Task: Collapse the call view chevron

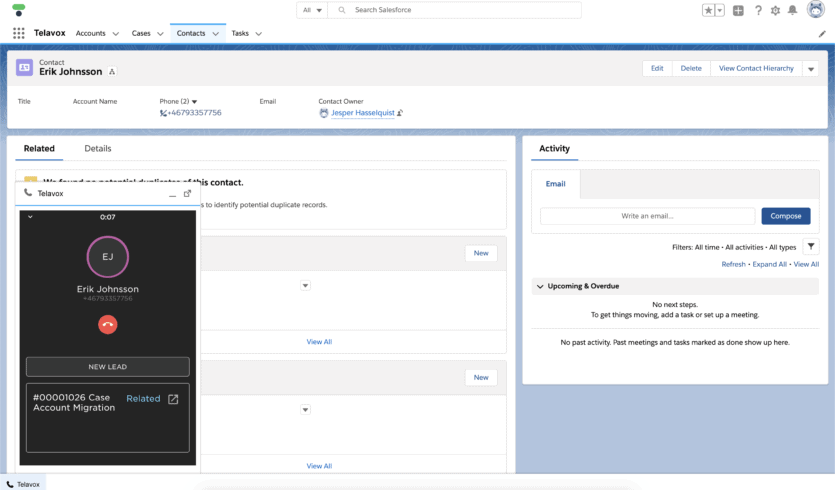Action: coord(30,217)
